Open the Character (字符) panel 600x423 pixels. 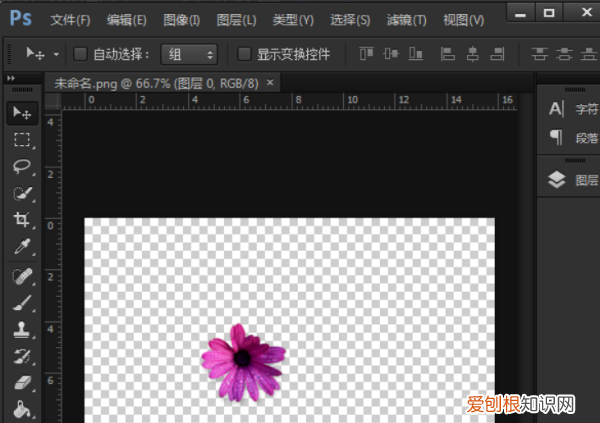[572, 109]
